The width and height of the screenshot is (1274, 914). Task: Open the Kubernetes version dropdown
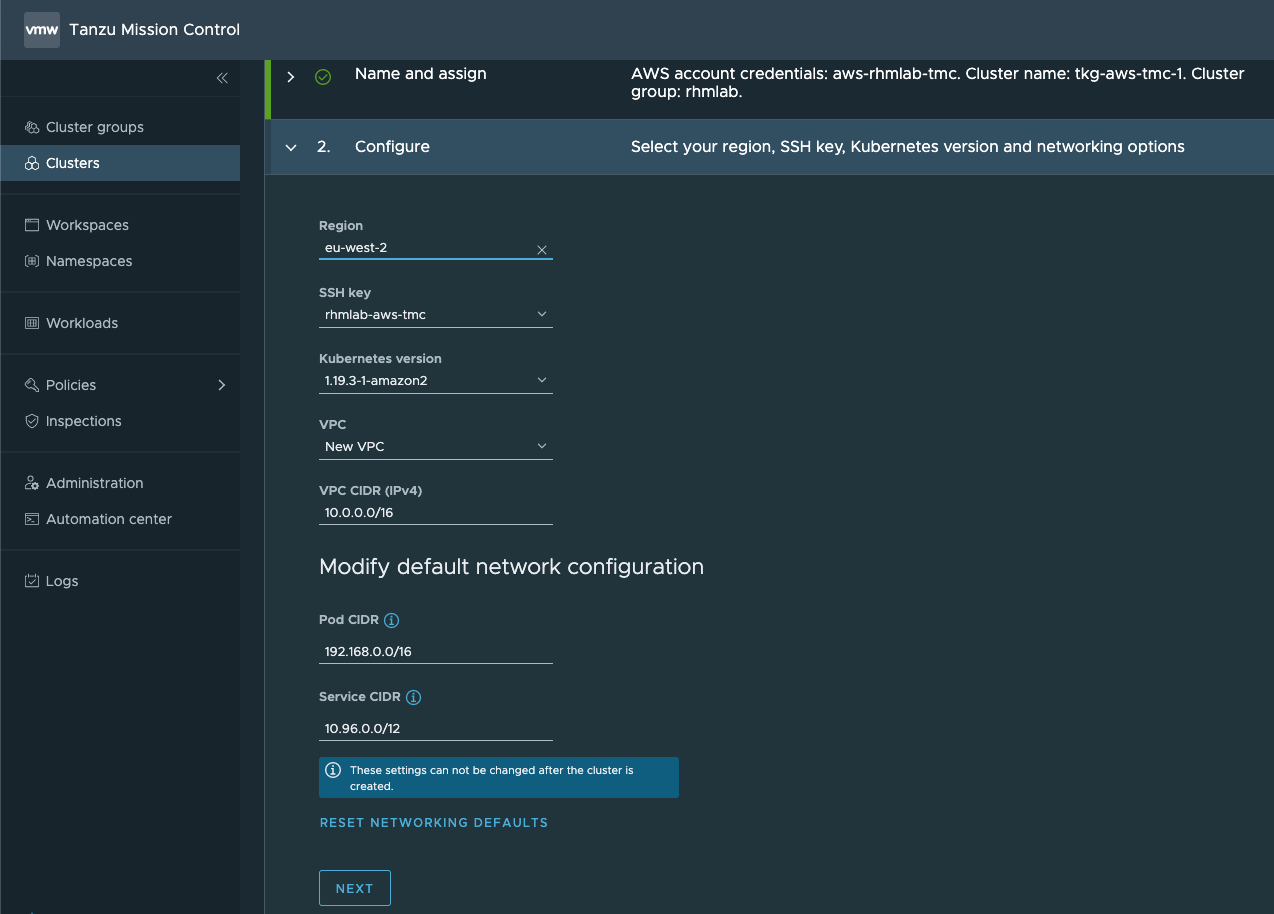pos(436,381)
